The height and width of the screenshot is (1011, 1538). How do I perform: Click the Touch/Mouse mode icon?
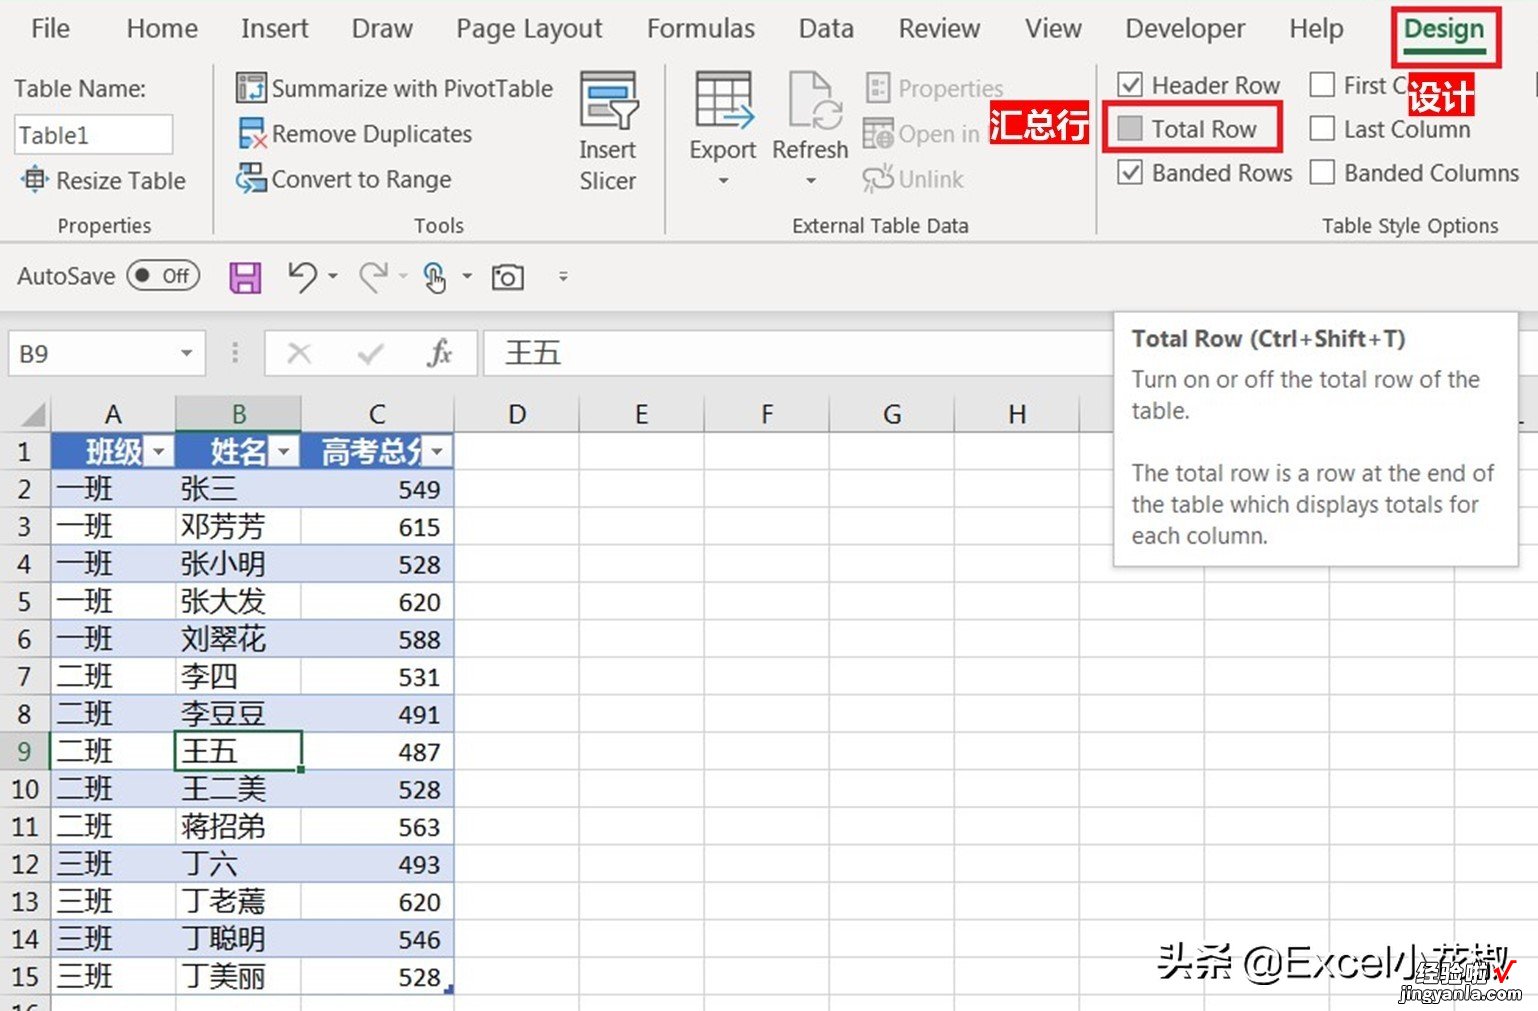click(434, 277)
